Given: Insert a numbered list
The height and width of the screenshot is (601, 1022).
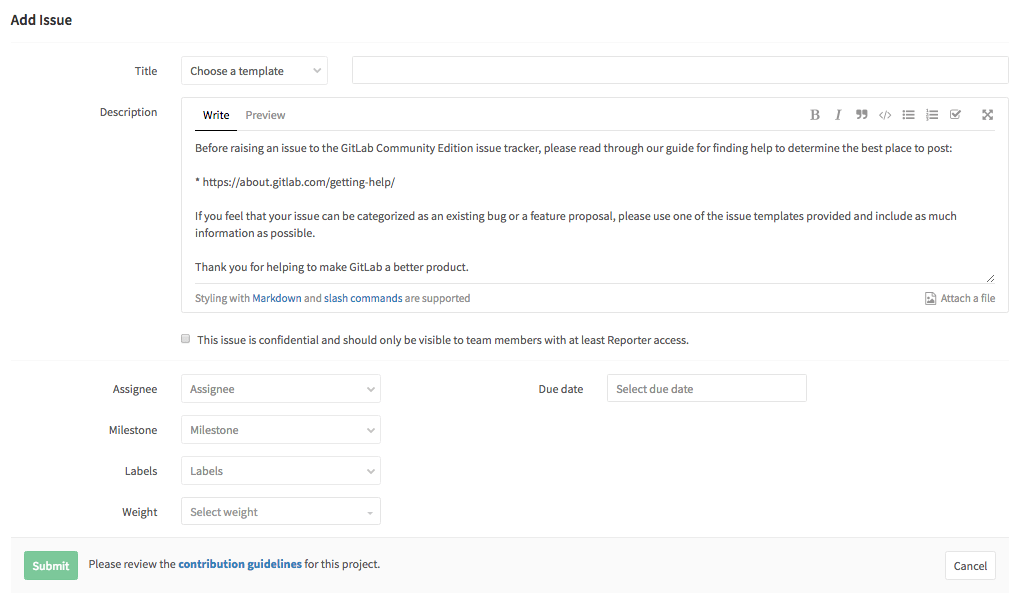Looking at the screenshot, I should click(931, 114).
